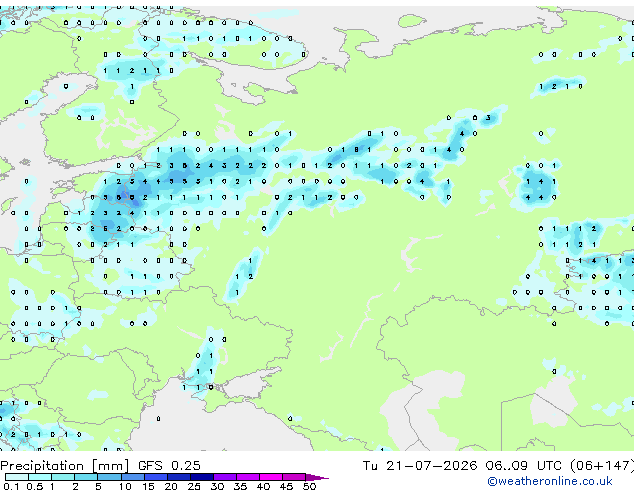Image resolution: width=634 pixels, height=490 pixels.
Task: Click the '06..09 UTC' time range text
Action: coord(524,465)
